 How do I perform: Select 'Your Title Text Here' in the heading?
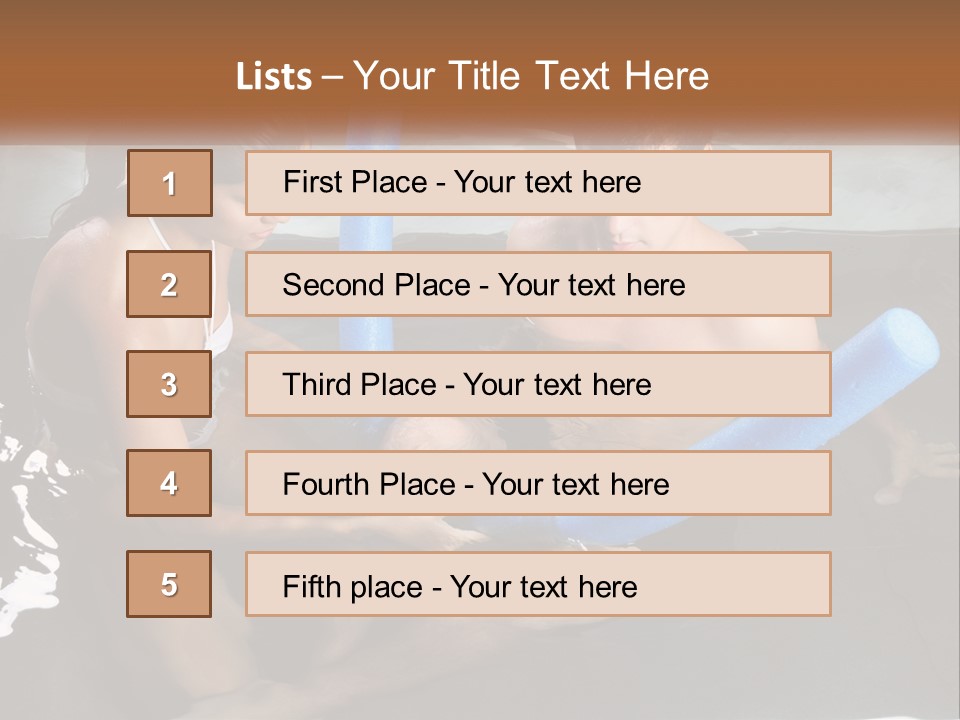pos(531,77)
